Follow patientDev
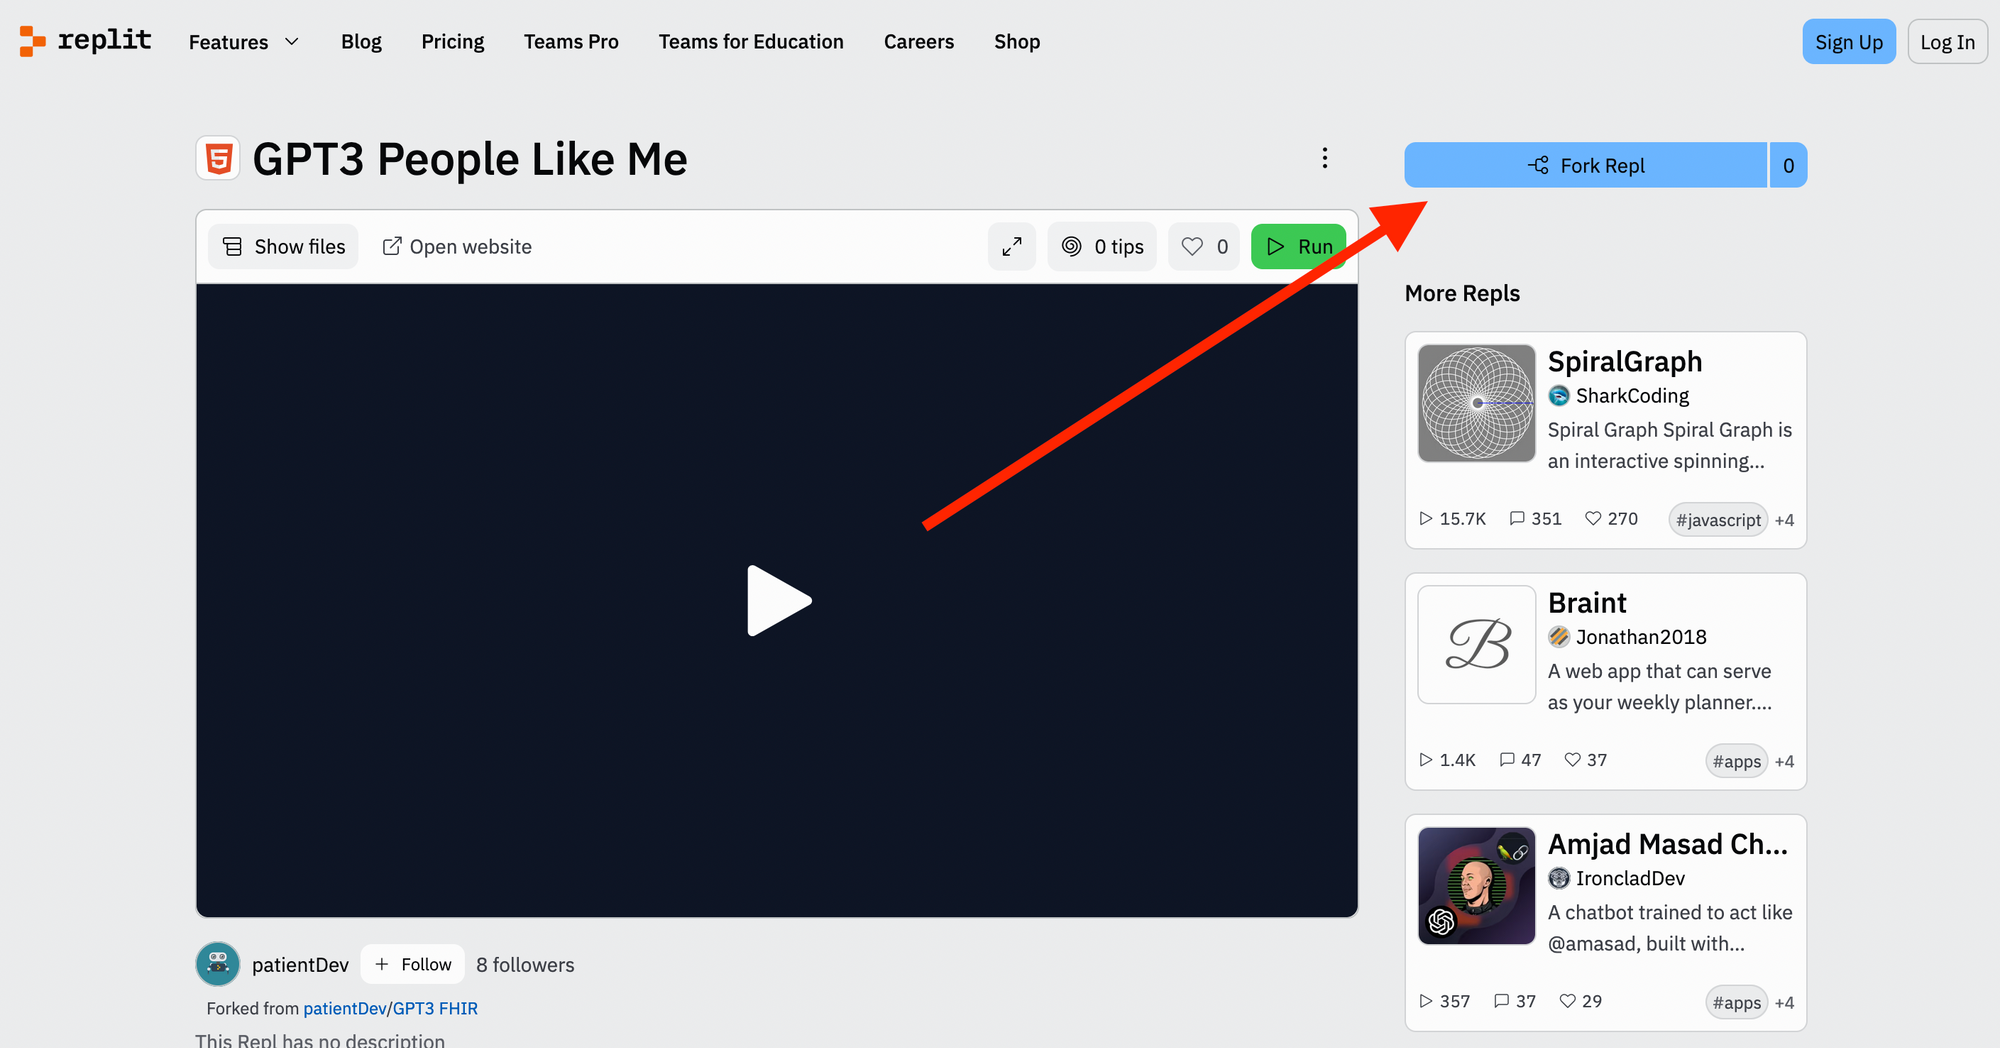This screenshot has height=1048, width=2000. (413, 964)
